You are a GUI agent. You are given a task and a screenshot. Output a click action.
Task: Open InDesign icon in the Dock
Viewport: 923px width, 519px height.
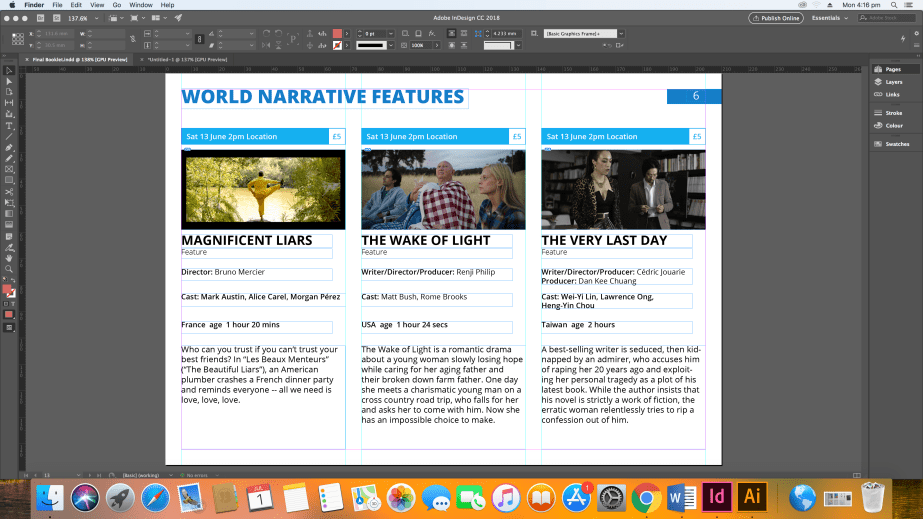pyautogui.click(x=716, y=497)
